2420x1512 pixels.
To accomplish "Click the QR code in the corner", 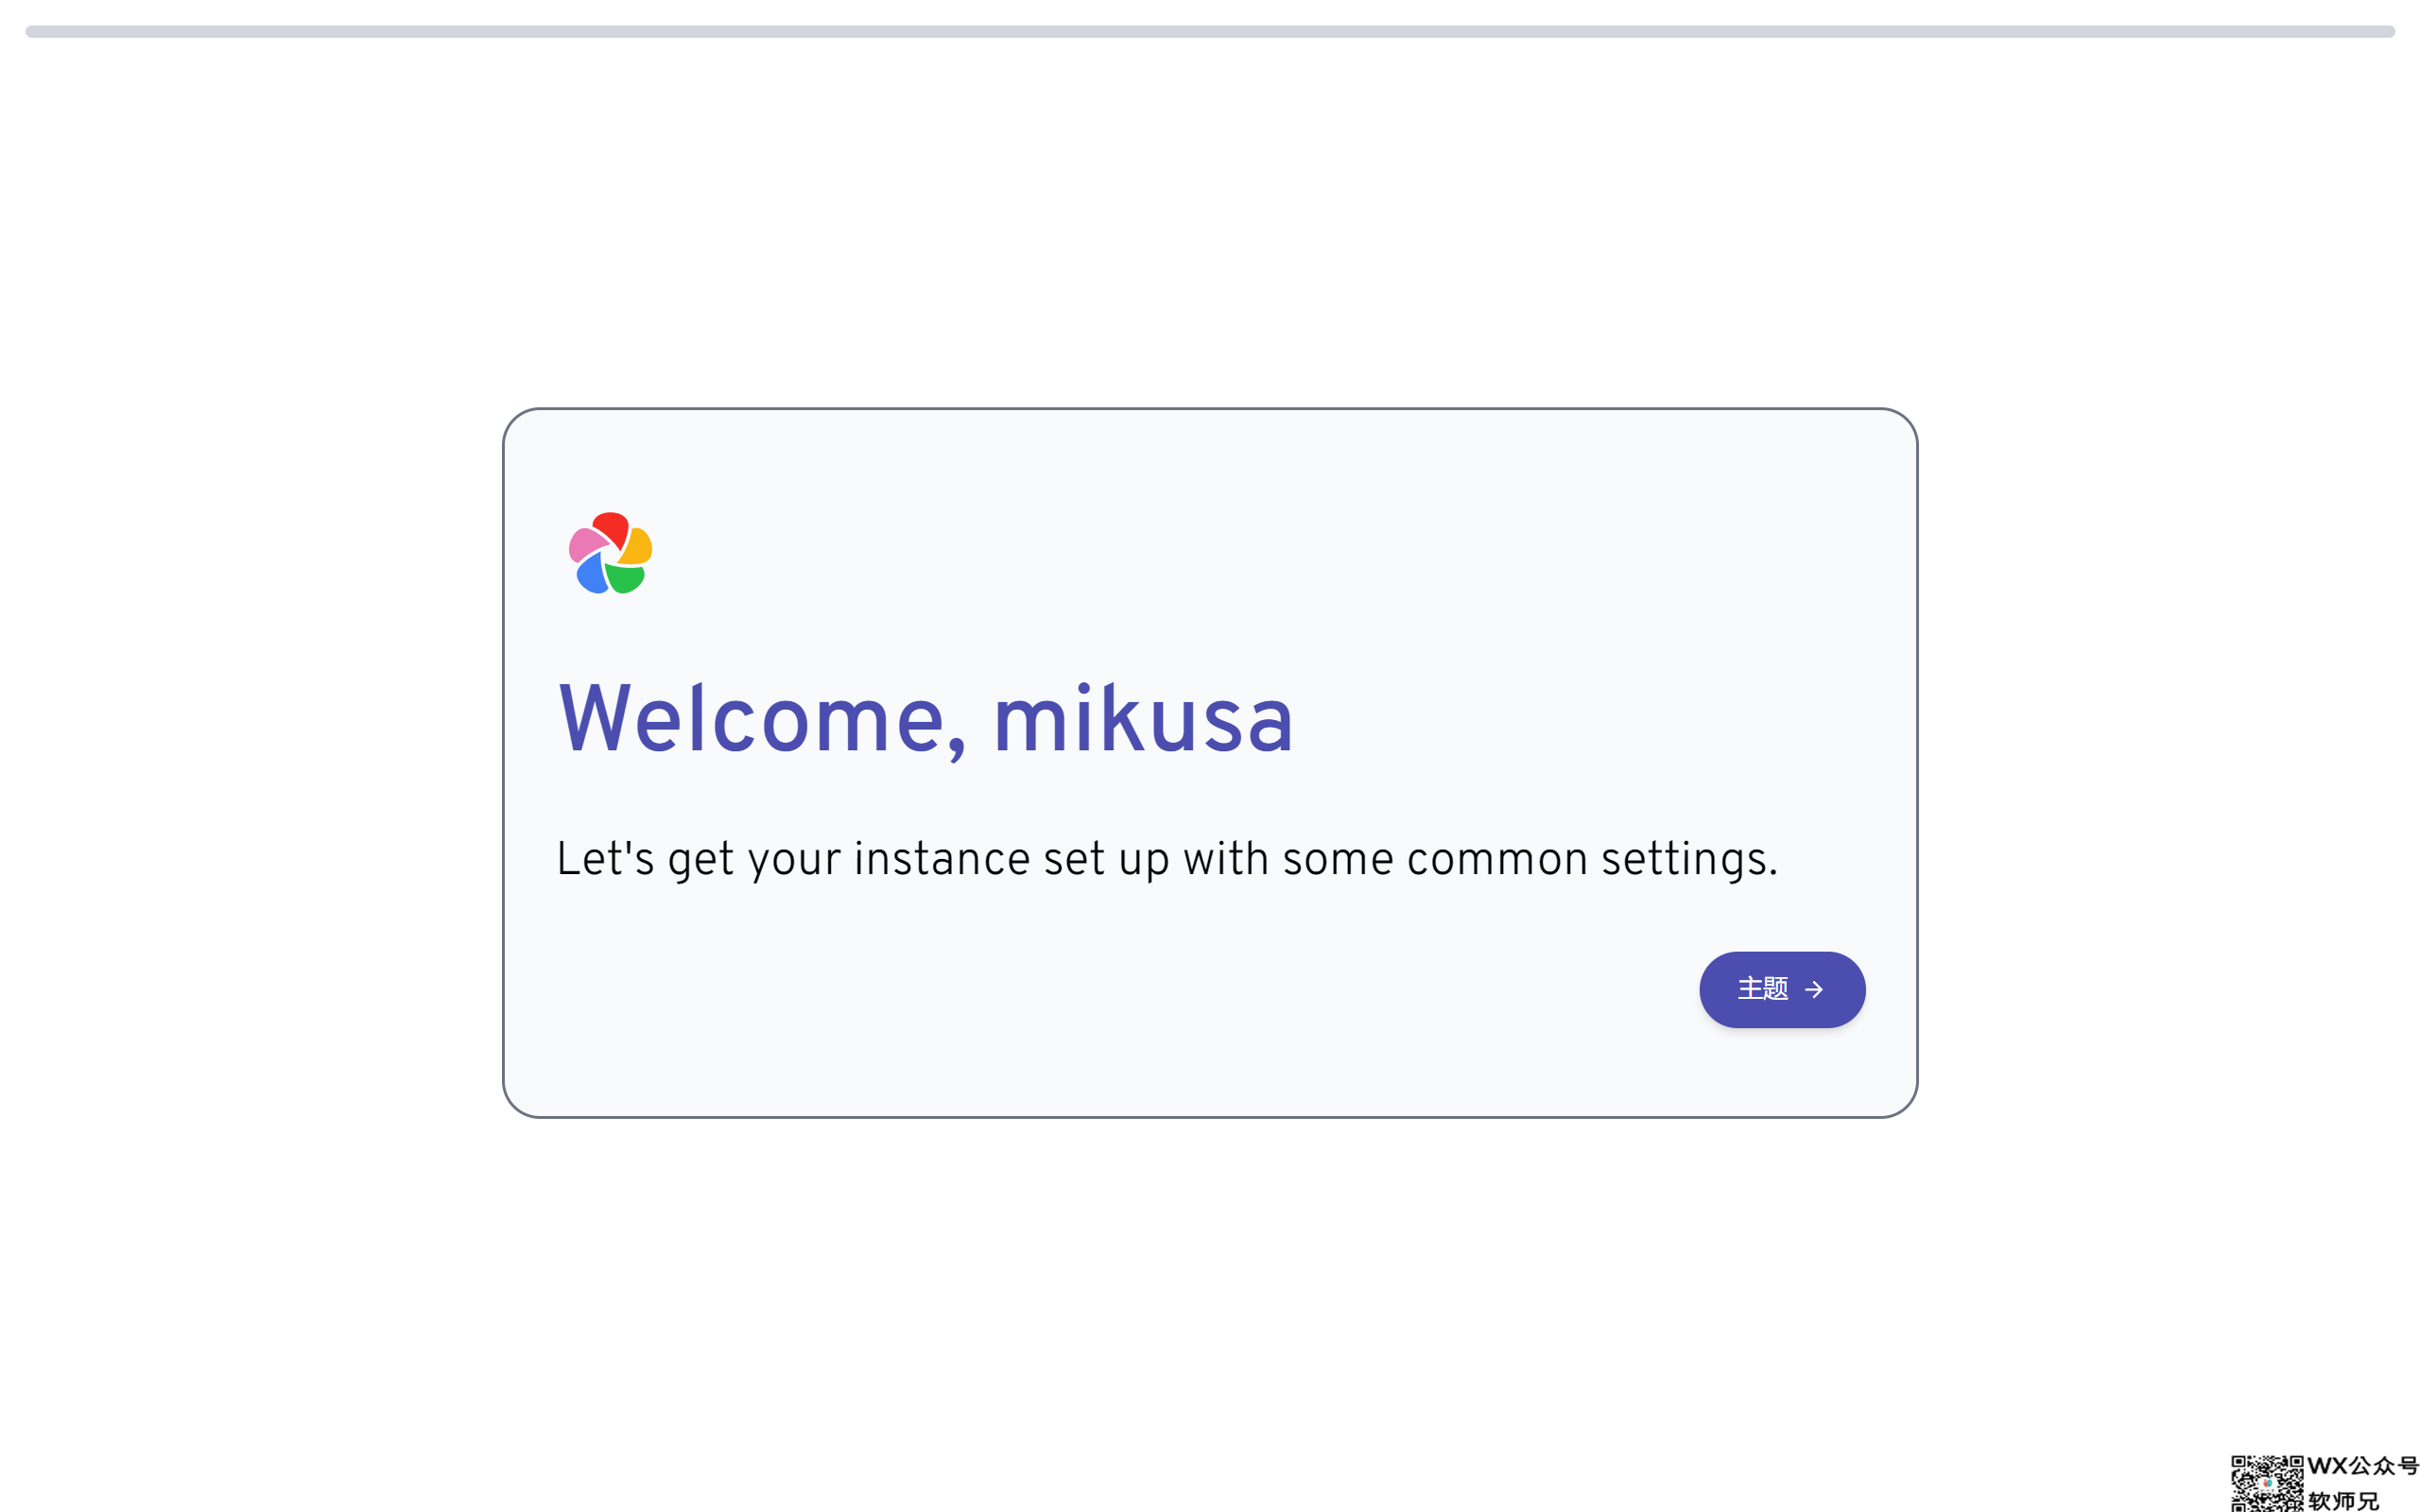I will pyautogui.click(x=2266, y=1483).
